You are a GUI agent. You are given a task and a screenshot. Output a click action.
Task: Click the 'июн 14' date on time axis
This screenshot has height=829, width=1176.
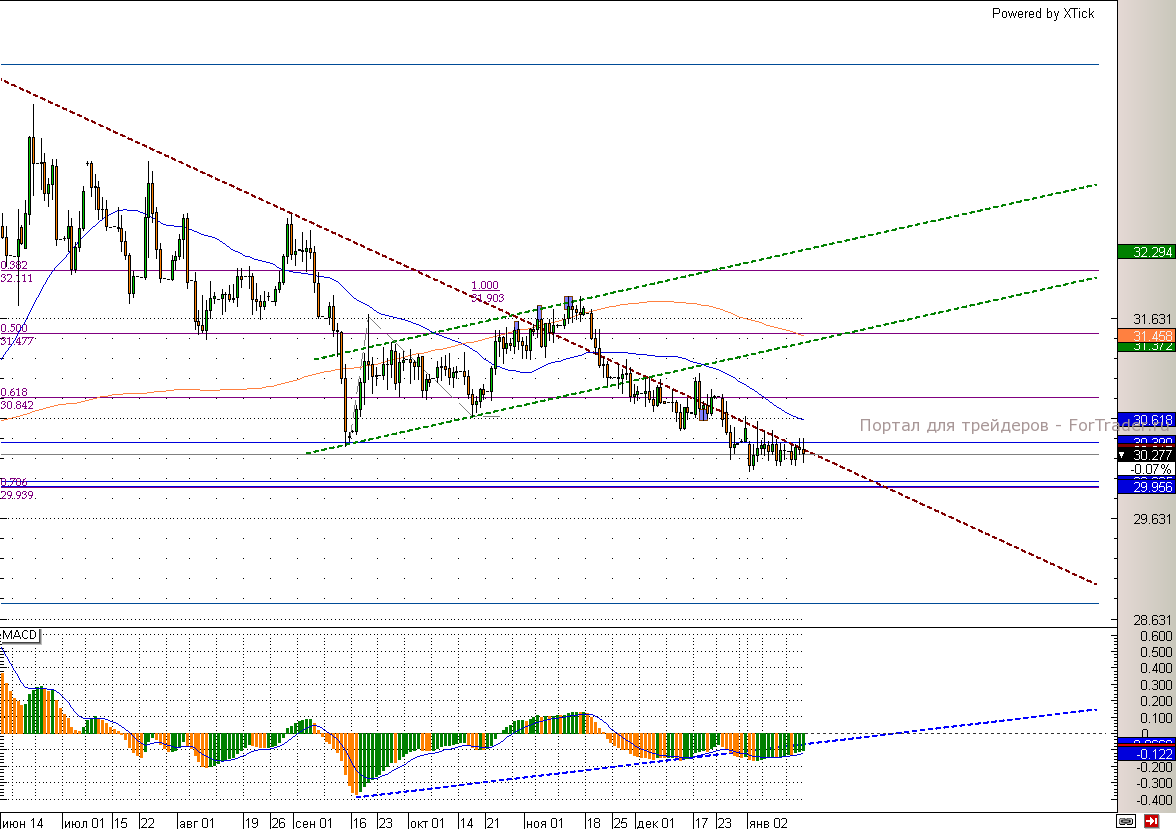point(24,822)
